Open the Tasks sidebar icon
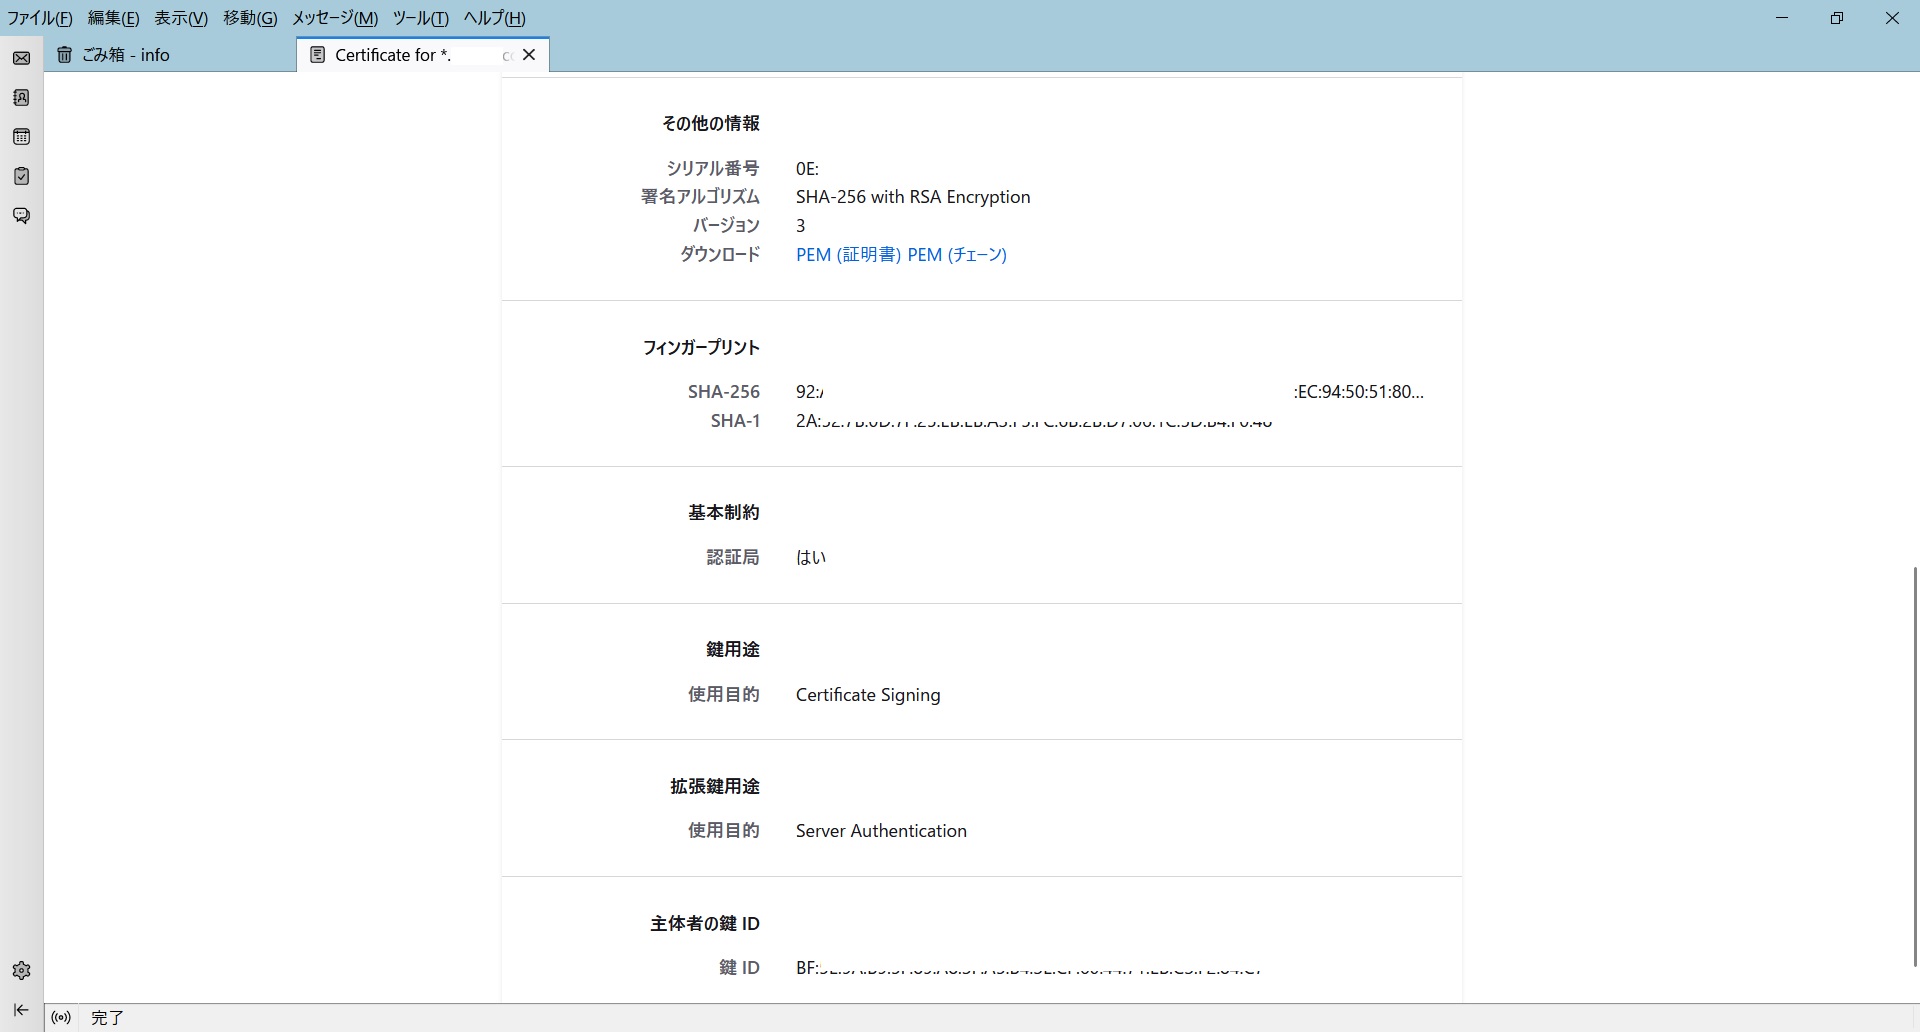Image resolution: width=1920 pixels, height=1032 pixels. pos(21,176)
